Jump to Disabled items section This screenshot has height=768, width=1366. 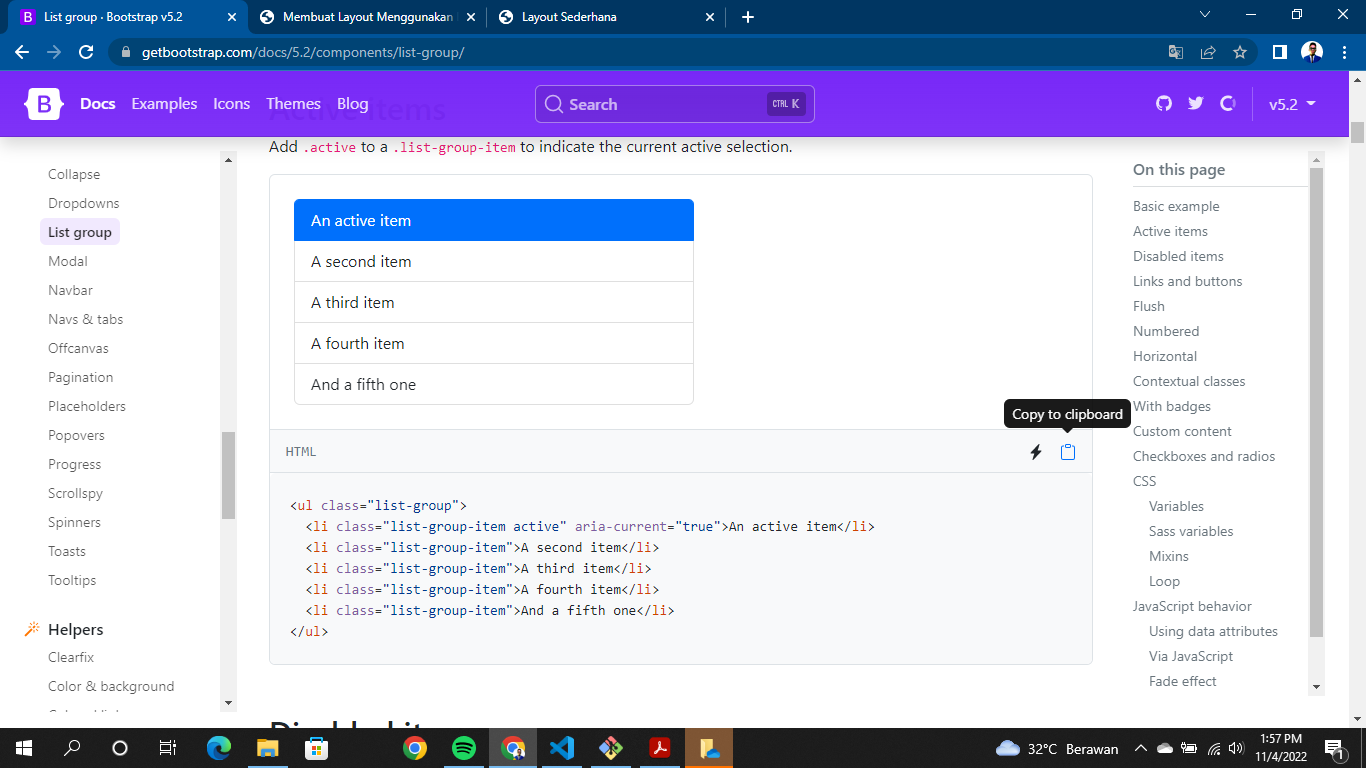point(1178,256)
